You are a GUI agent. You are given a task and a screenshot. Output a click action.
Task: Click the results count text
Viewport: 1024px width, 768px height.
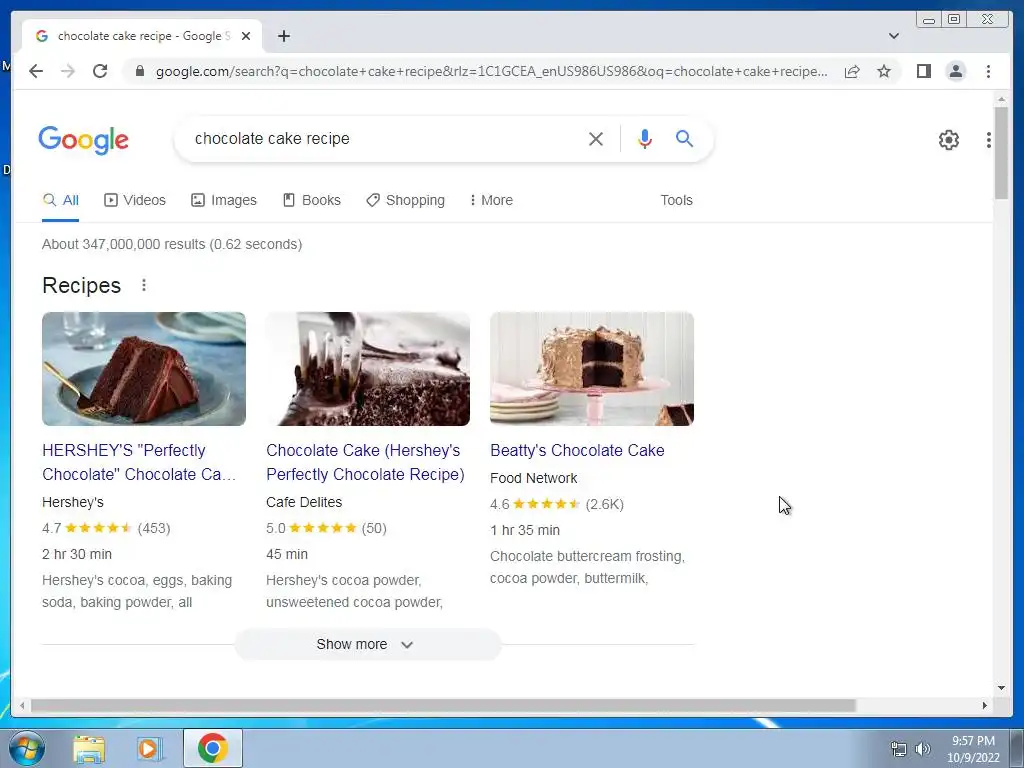coord(172,244)
